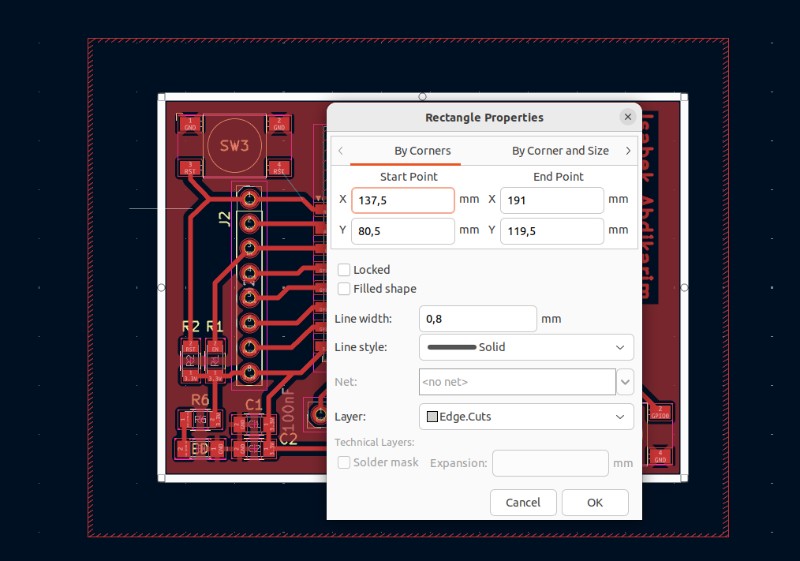Enable the Filled shape checkbox
The width and height of the screenshot is (800, 561).
point(344,289)
